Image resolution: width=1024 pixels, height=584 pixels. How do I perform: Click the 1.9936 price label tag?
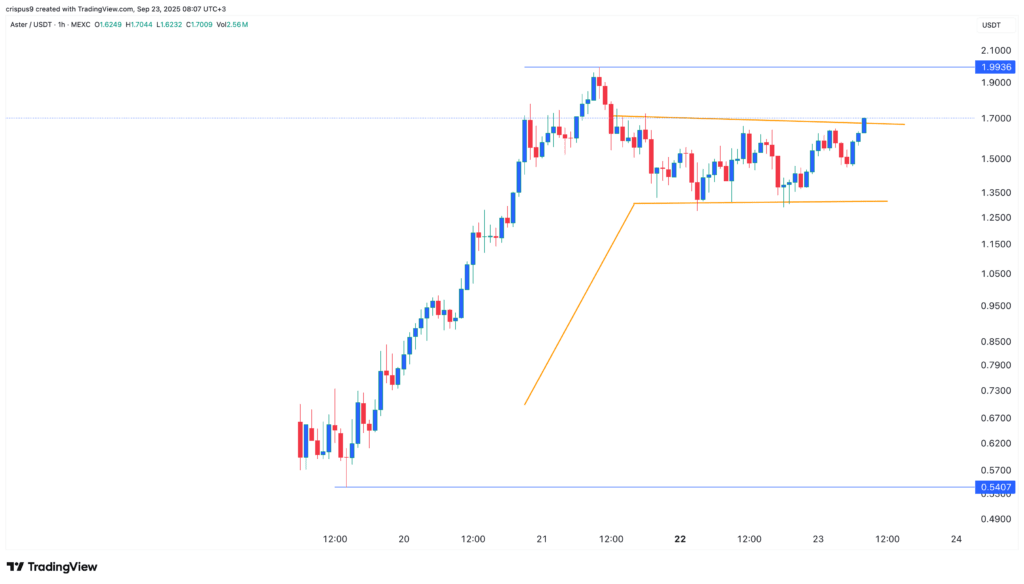996,67
